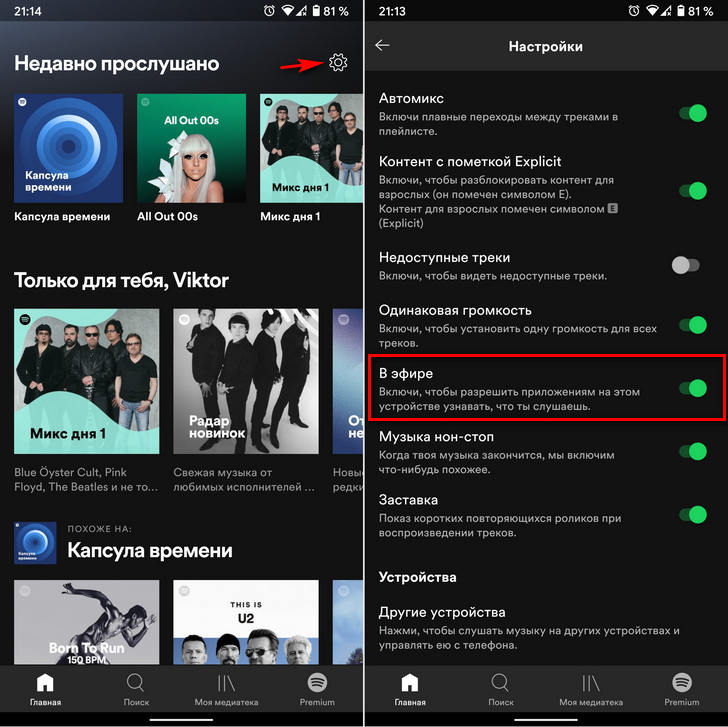This screenshot has width=728, height=727.
Task: Toggle the Автомикс switch
Action: point(693,113)
